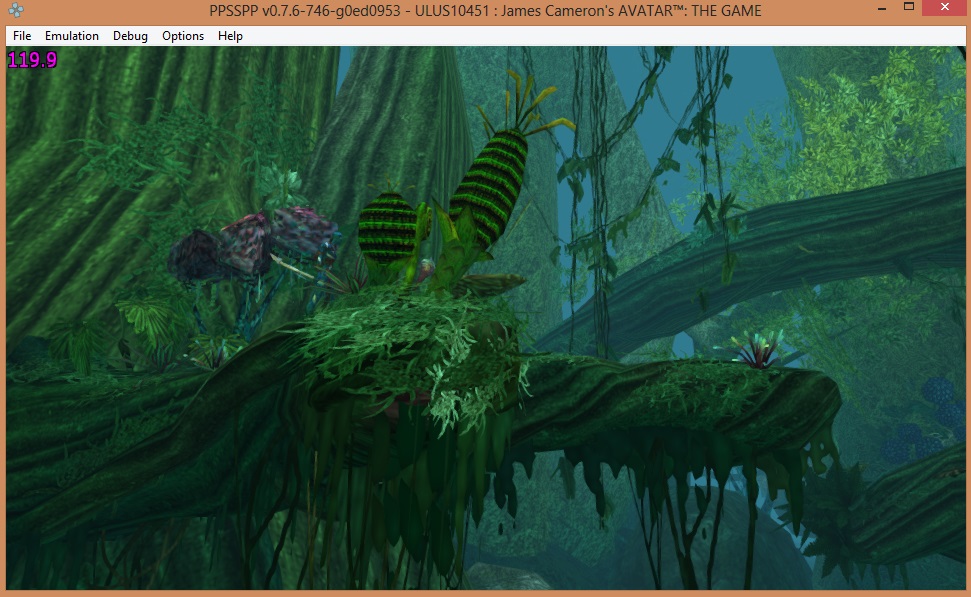Open the File menu
This screenshot has height=597, width=971.
22,36
